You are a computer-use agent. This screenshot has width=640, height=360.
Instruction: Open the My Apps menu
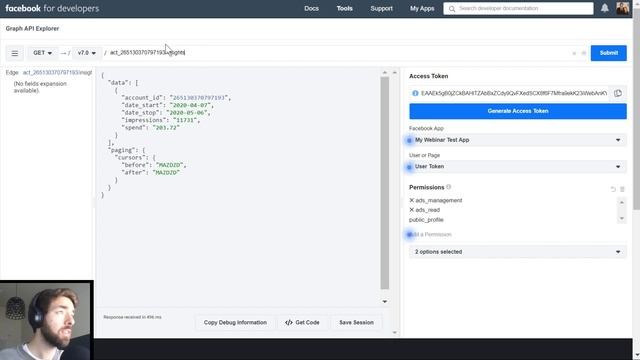point(422,8)
